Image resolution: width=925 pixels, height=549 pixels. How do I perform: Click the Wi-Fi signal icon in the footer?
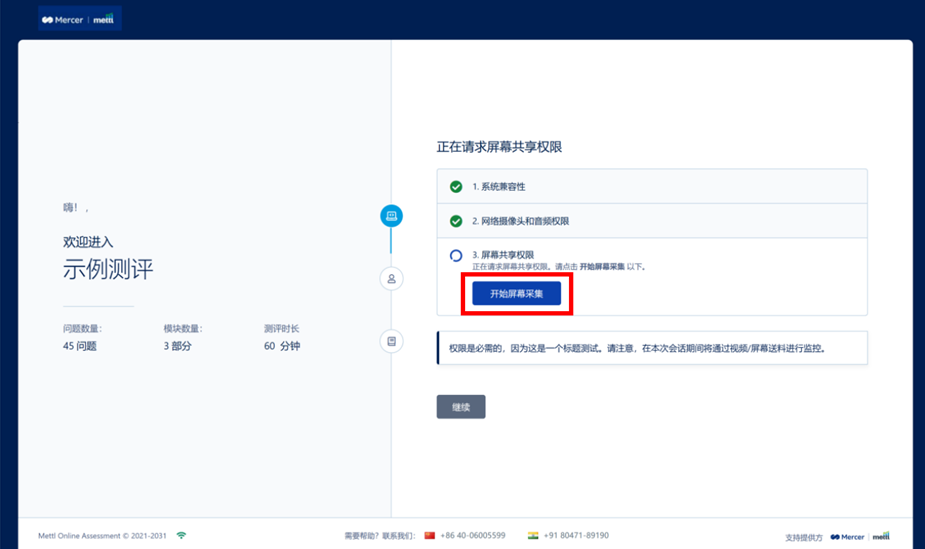[181, 536]
